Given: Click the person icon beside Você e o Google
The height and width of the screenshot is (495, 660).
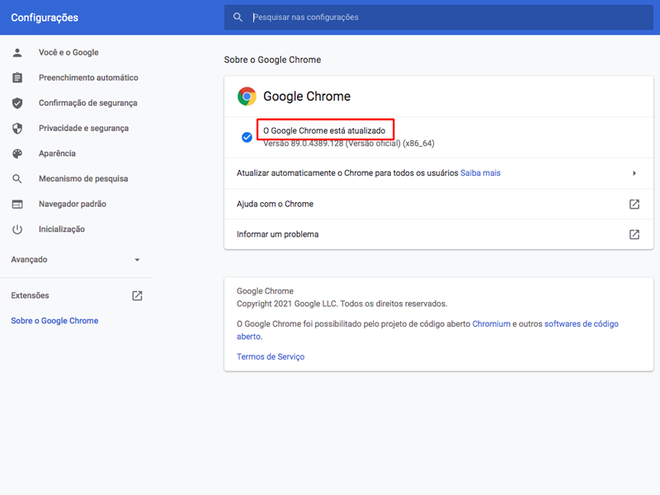Looking at the screenshot, I should [x=17, y=53].
